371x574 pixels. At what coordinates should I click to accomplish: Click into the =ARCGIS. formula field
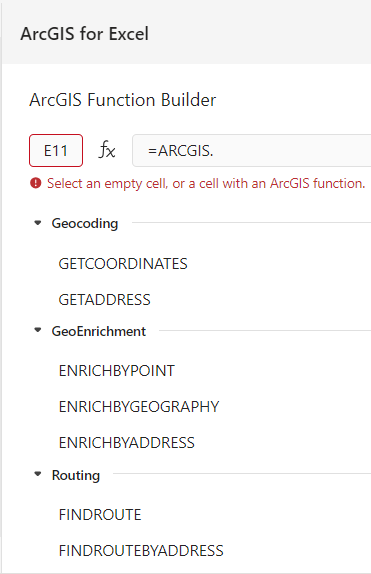(251, 150)
